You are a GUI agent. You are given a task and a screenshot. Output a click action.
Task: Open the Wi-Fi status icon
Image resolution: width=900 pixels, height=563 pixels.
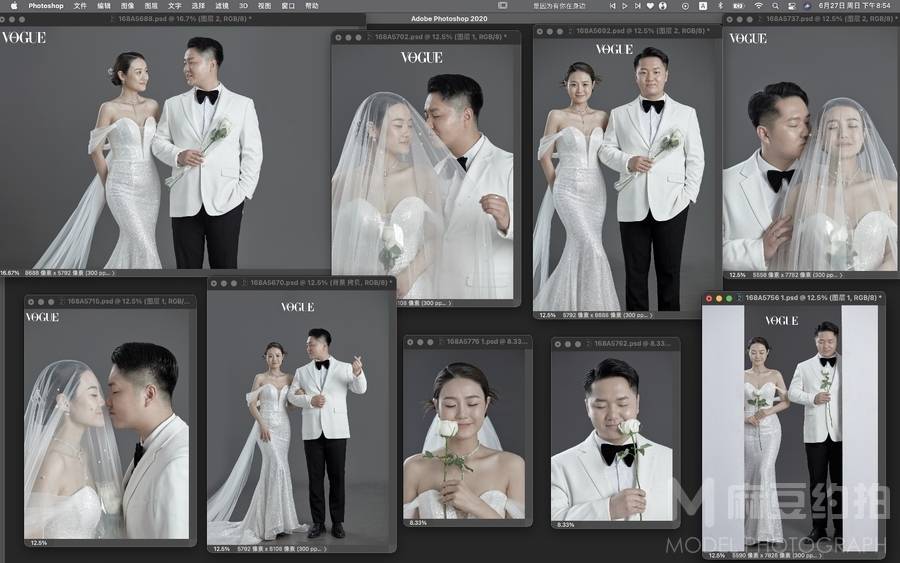(759, 6)
